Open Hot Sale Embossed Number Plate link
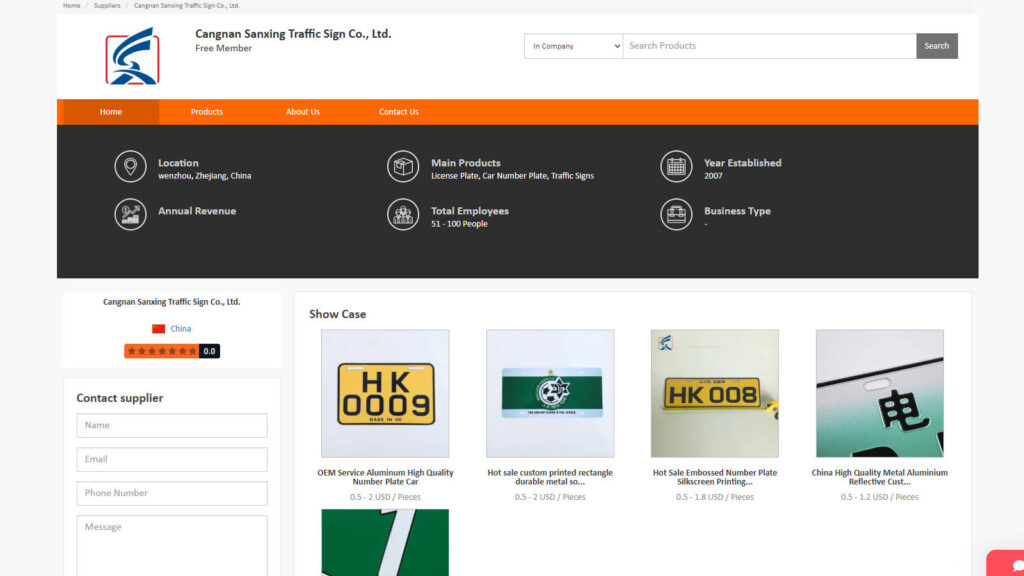Screen dimensions: 1024x576 click(715, 477)
